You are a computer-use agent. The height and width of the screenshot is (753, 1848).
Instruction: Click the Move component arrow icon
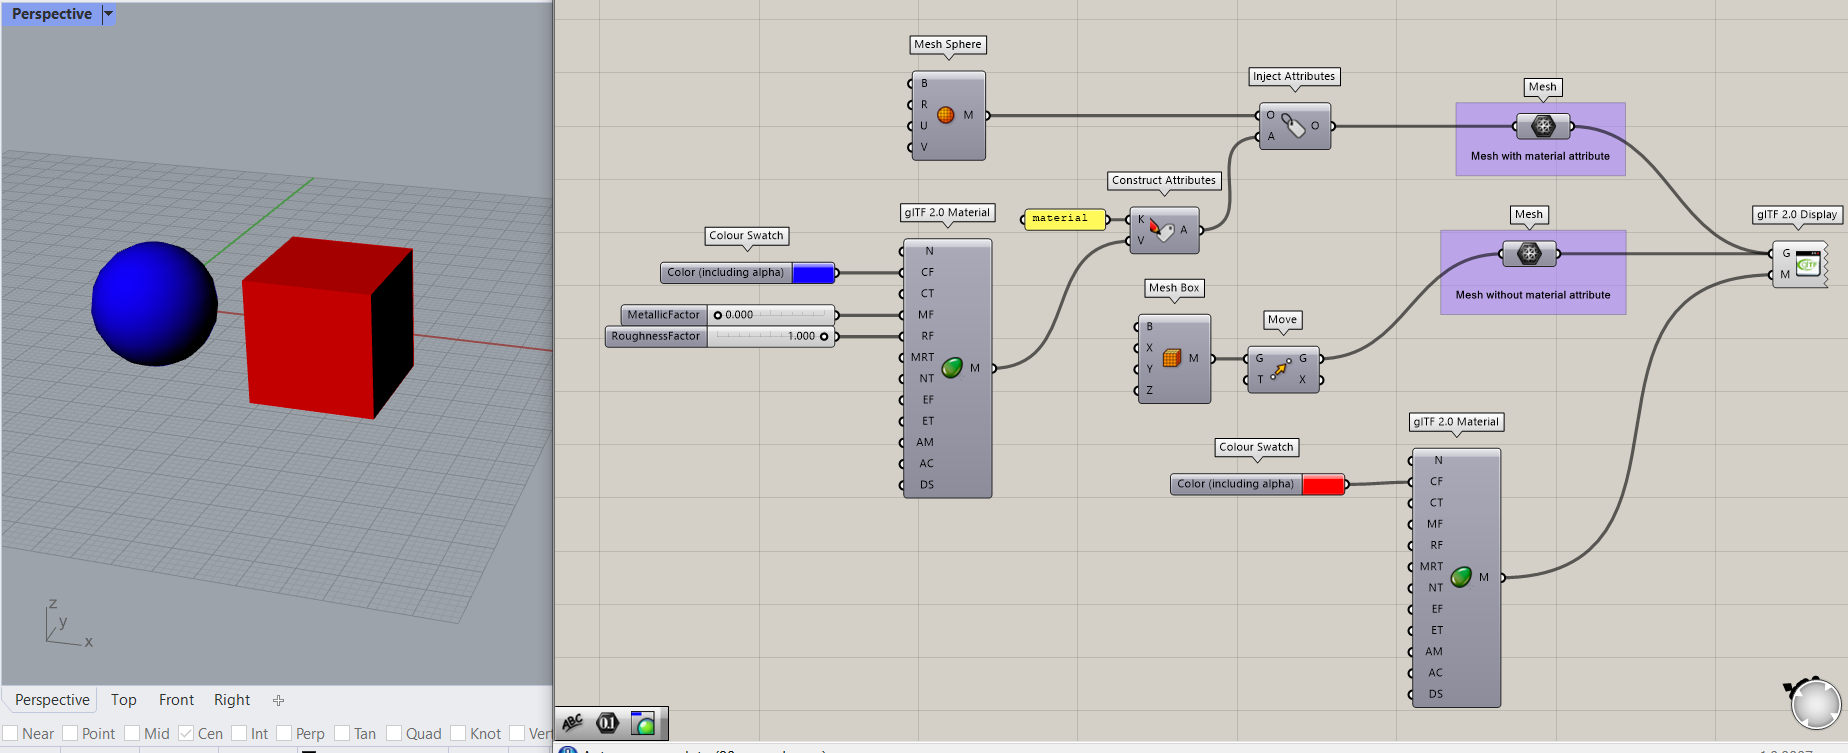1280,369
